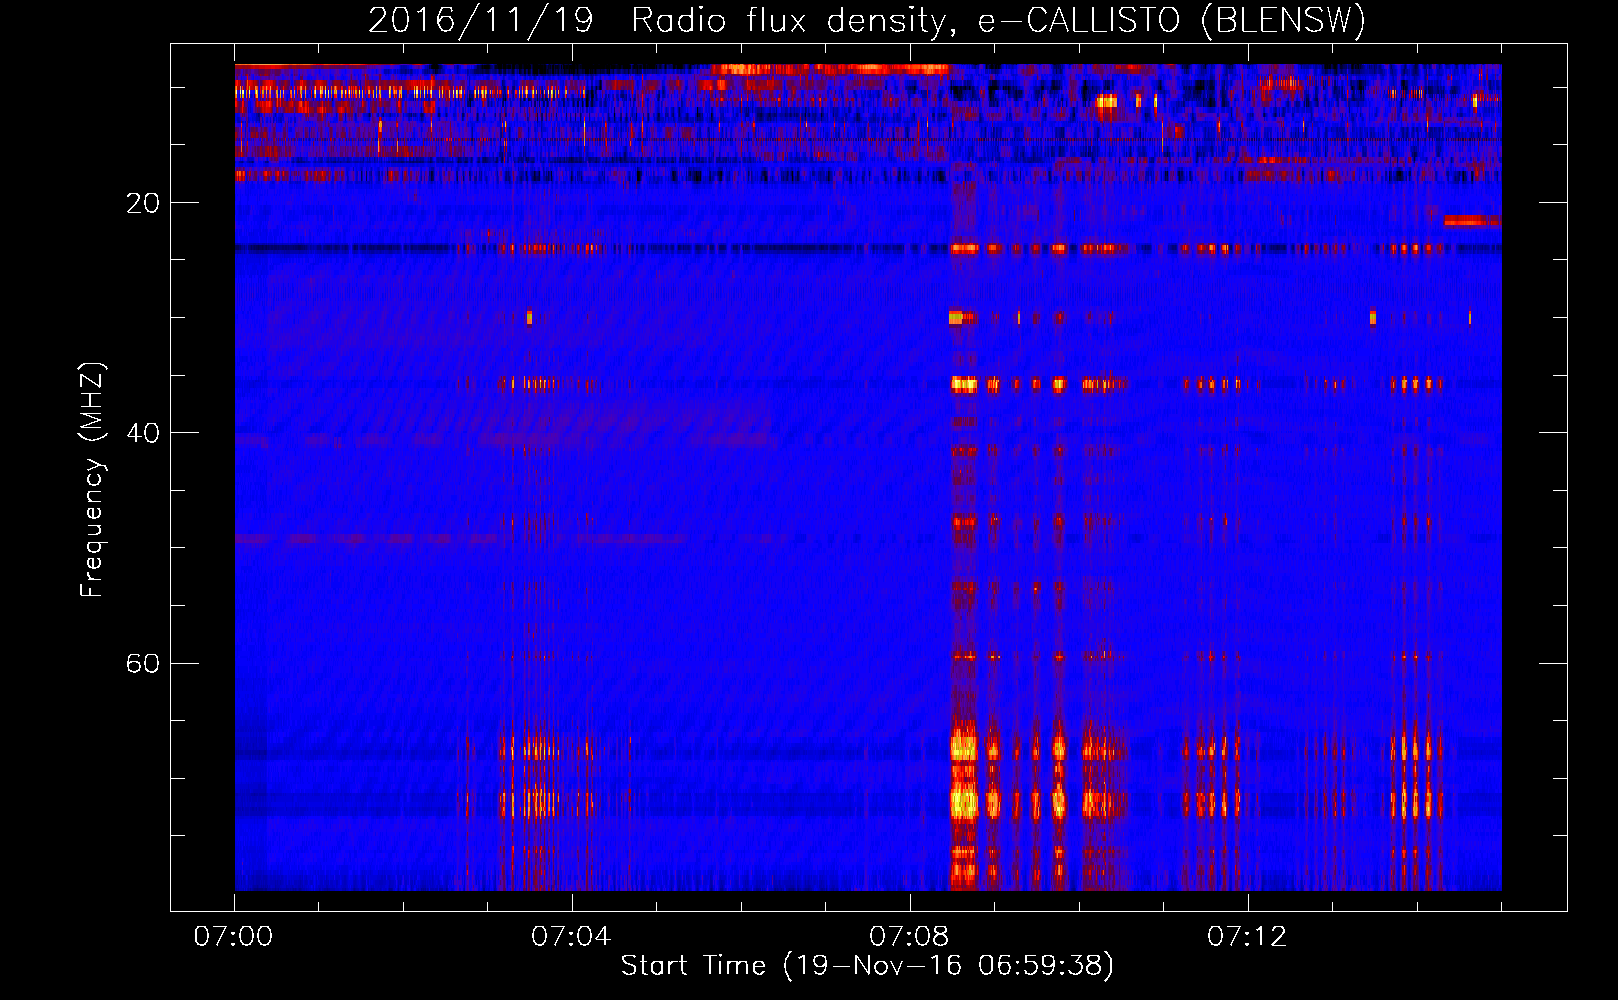Click the 40 MHz frequency tick label
Screen dimensions: 1618x1000
click(143, 433)
